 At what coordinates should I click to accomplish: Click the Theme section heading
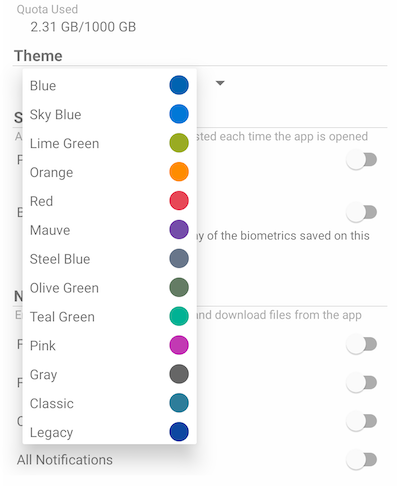[x=38, y=56]
